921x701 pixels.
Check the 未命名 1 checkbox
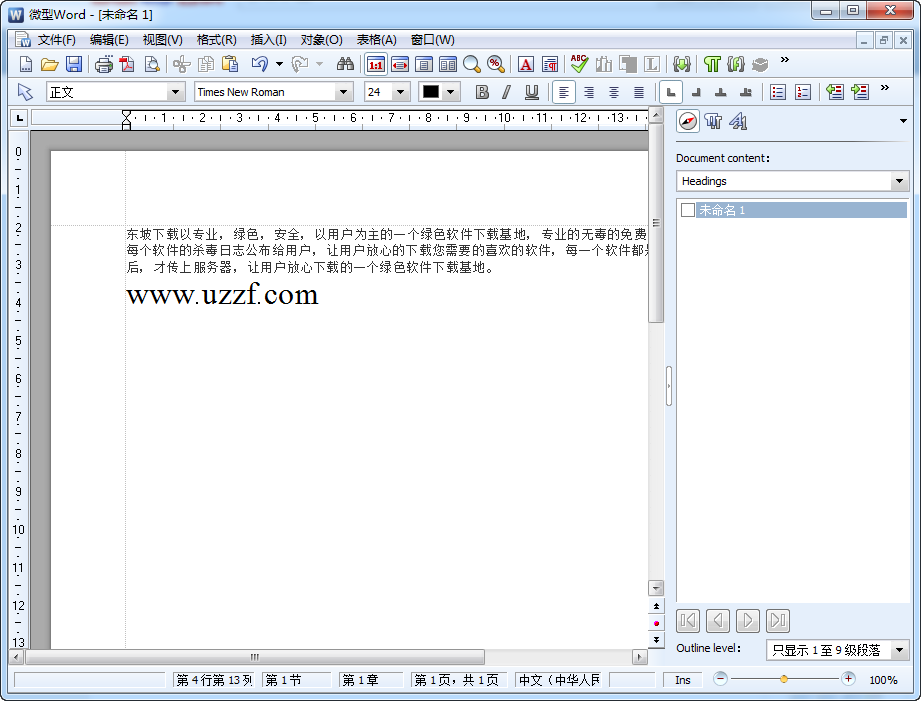pos(688,210)
